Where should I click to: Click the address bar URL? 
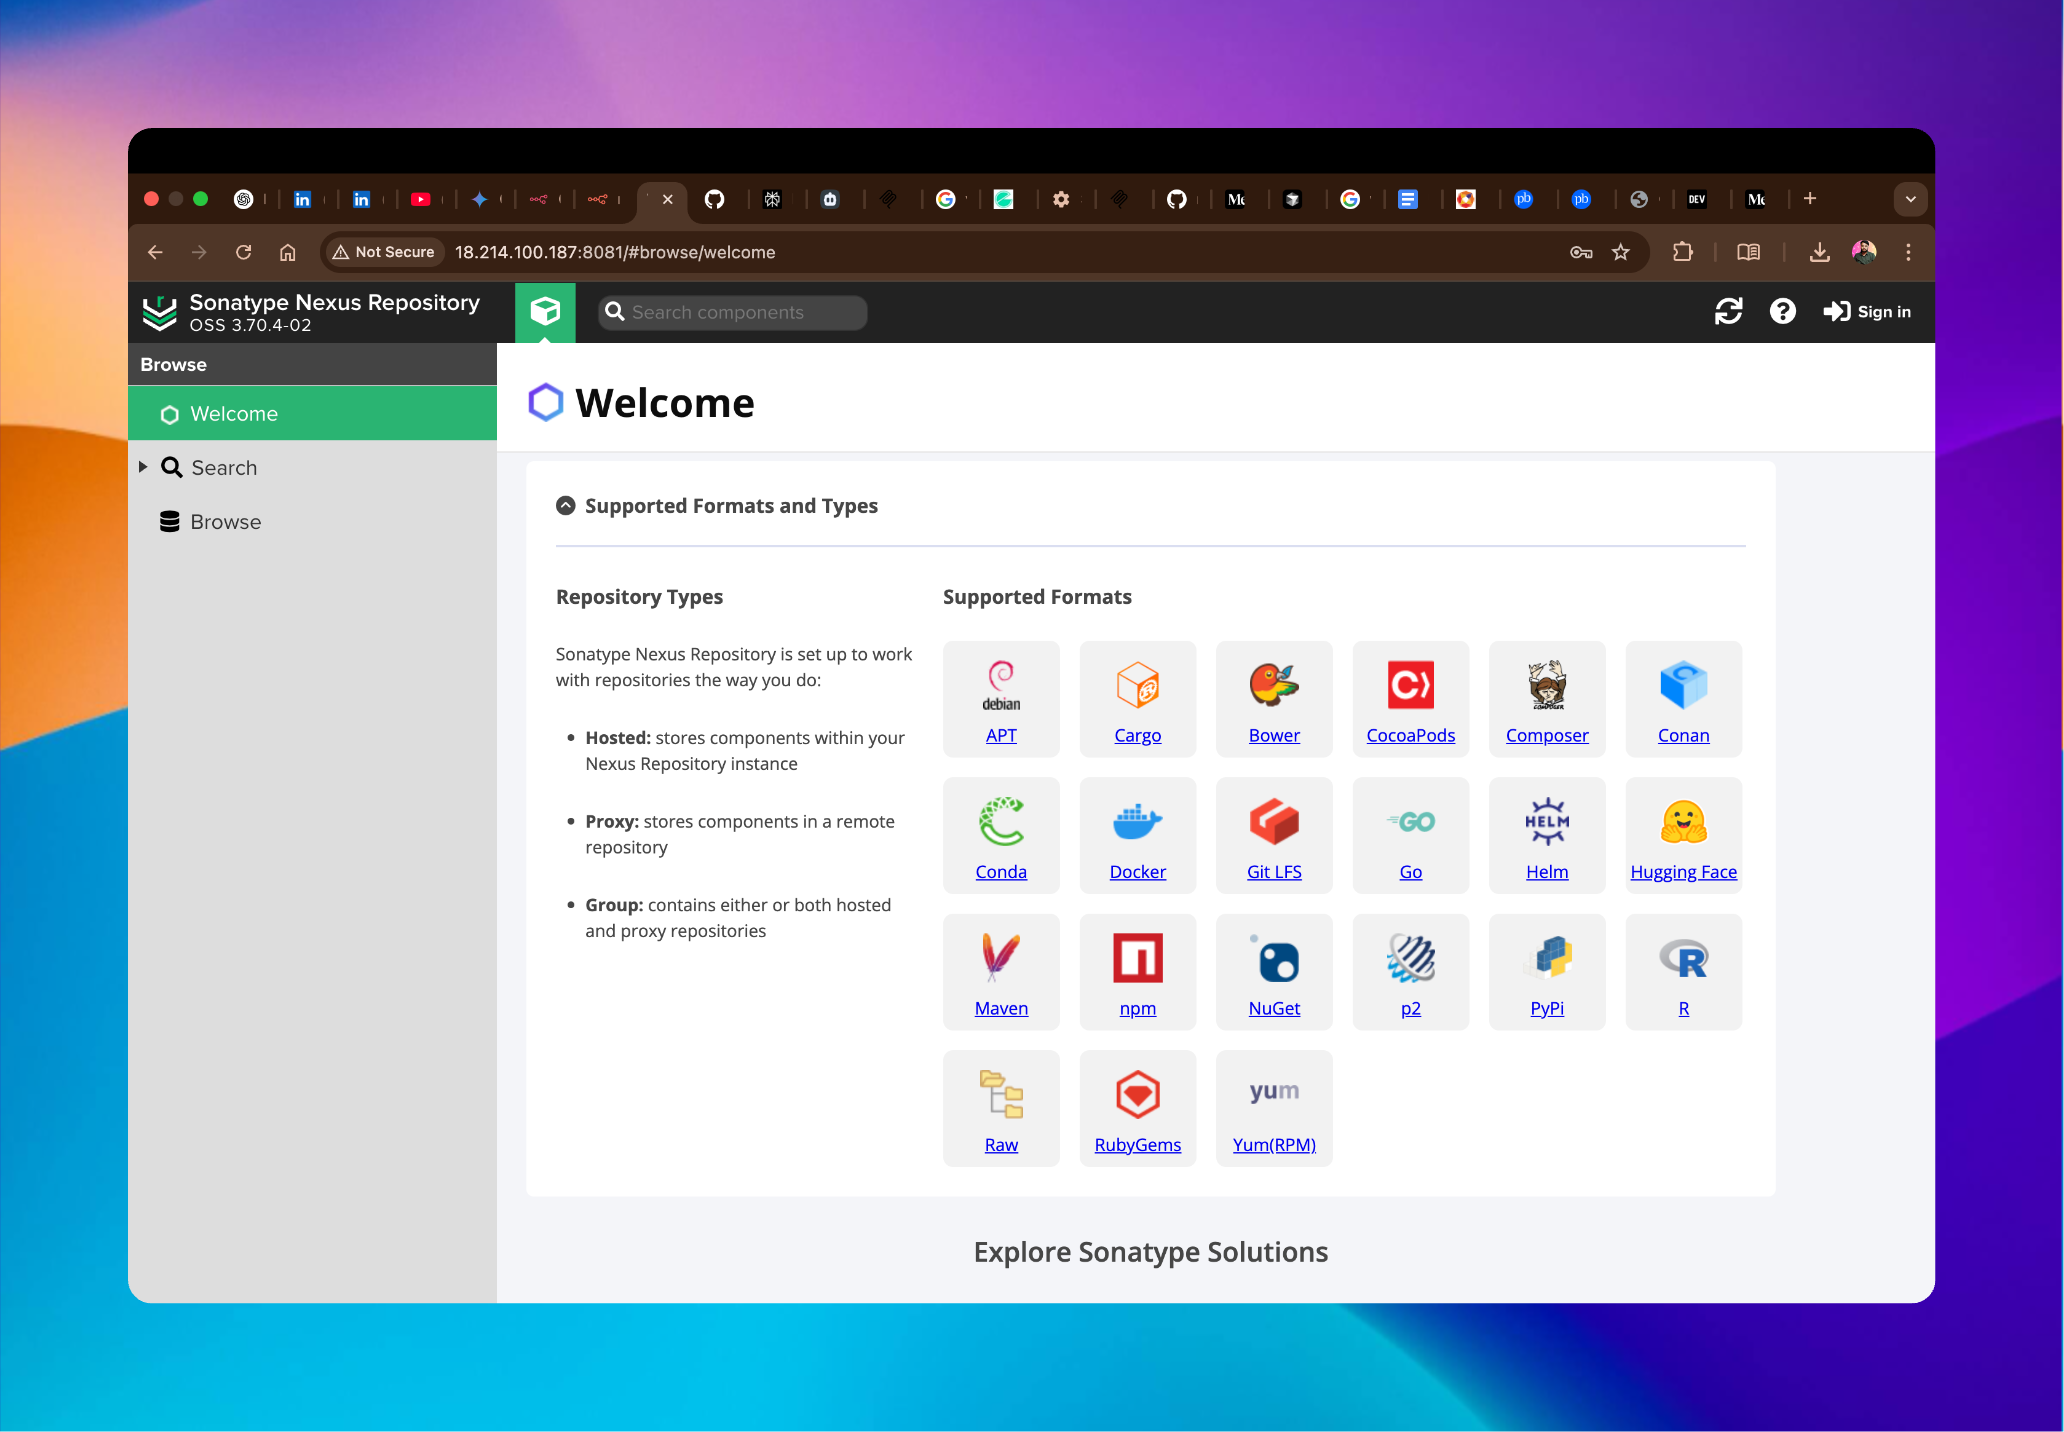pyautogui.click(x=615, y=252)
